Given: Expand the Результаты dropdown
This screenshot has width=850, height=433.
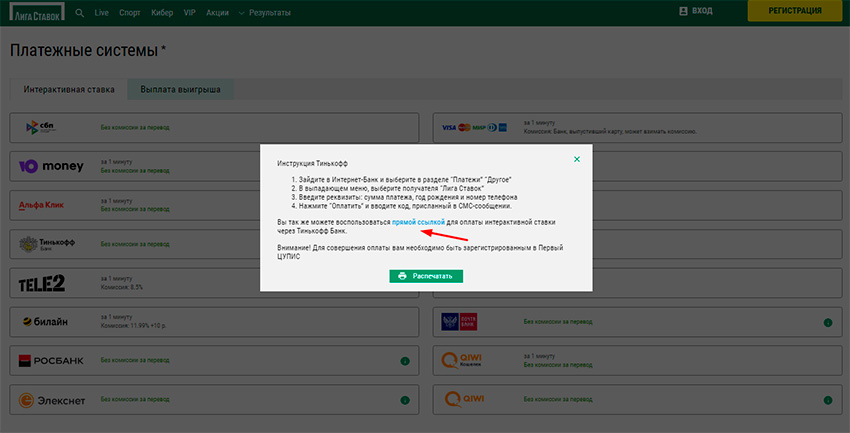Looking at the screenshot, I should (x=265, y=12).
